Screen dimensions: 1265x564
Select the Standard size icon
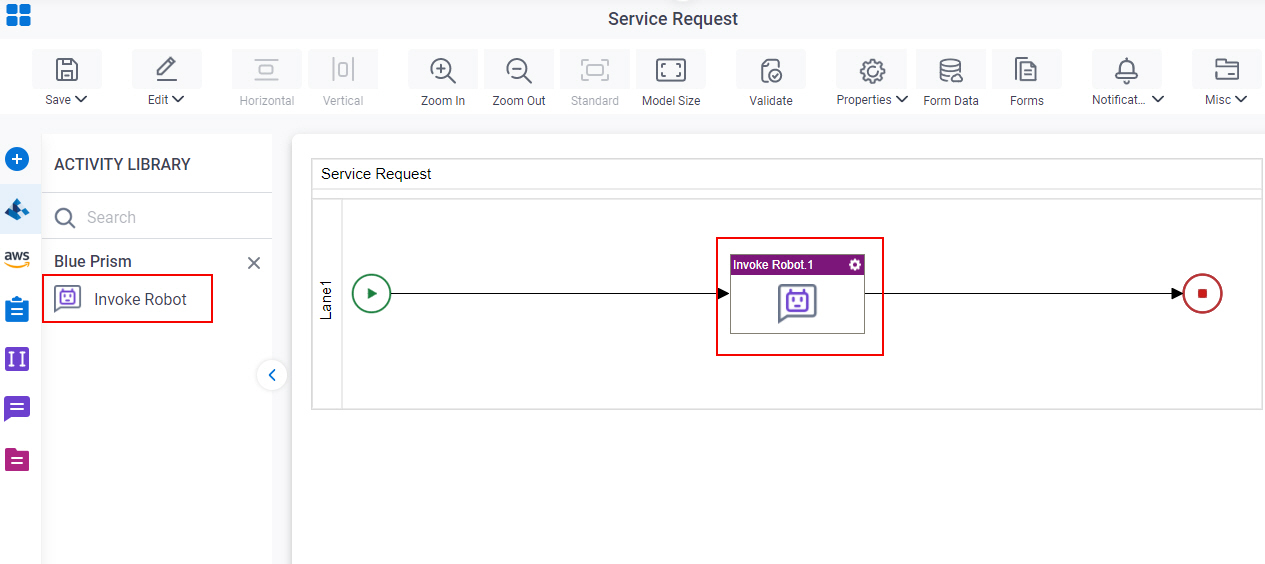pyautogui.click(x=595, y=70)
